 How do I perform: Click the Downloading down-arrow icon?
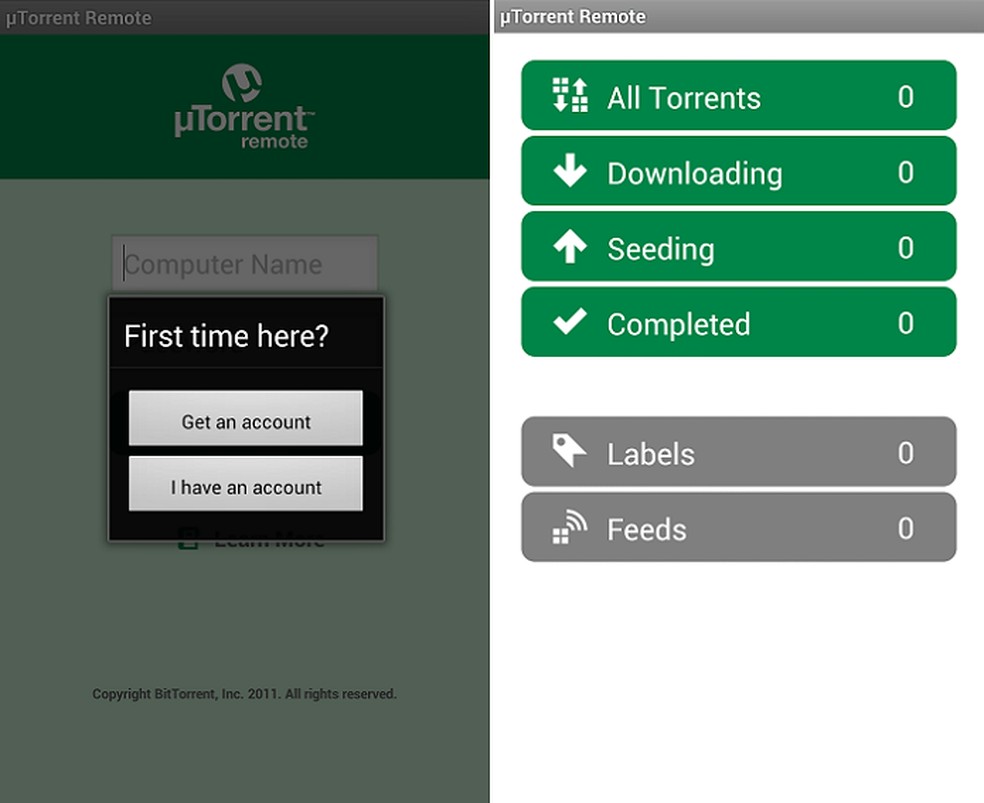click(x=570, y=171)
